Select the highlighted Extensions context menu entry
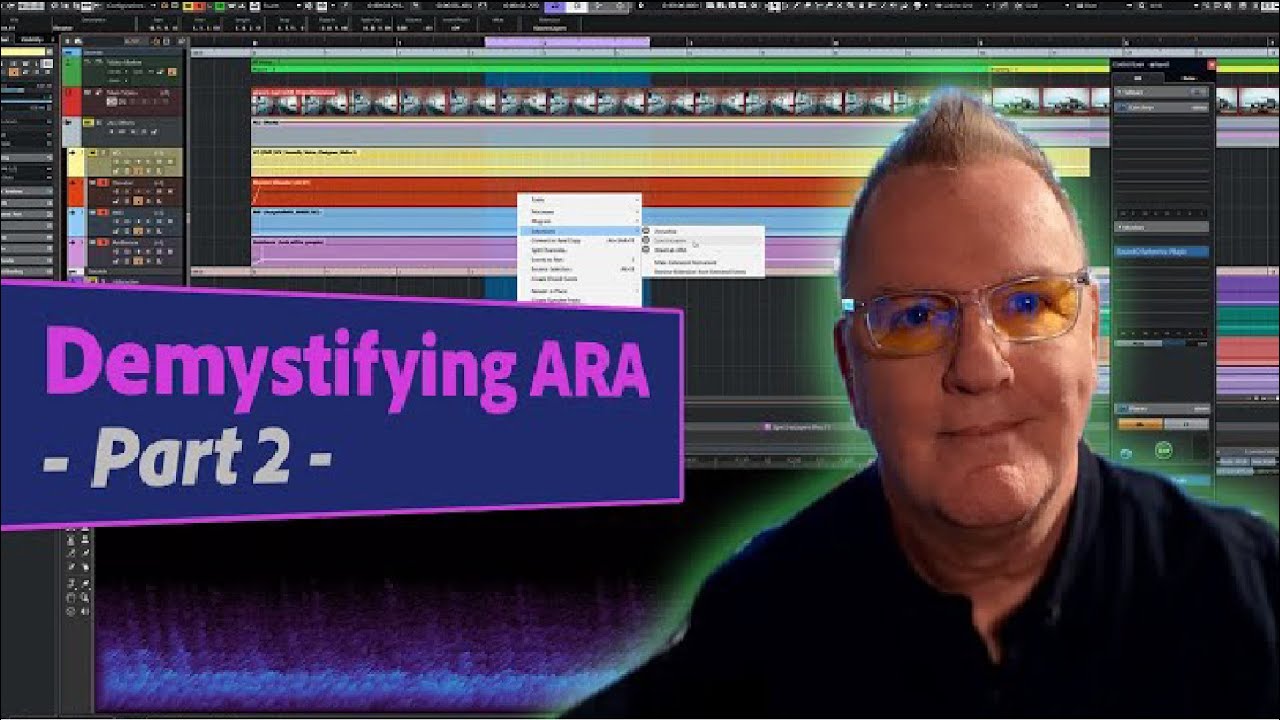The image size is (1280, 720). (x=579, y=231)
